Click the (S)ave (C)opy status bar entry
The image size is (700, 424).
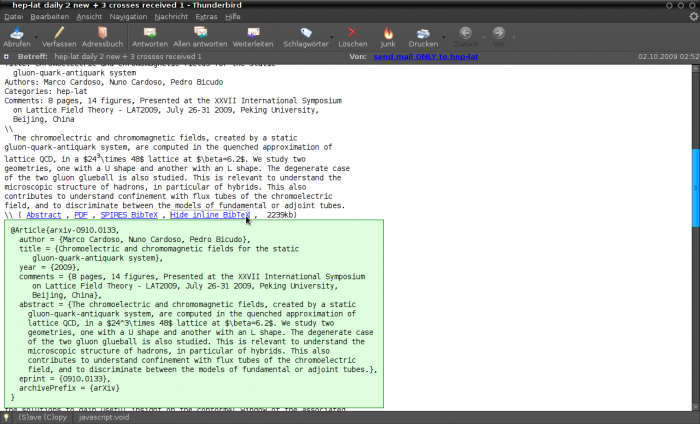[x=42, y=417]
